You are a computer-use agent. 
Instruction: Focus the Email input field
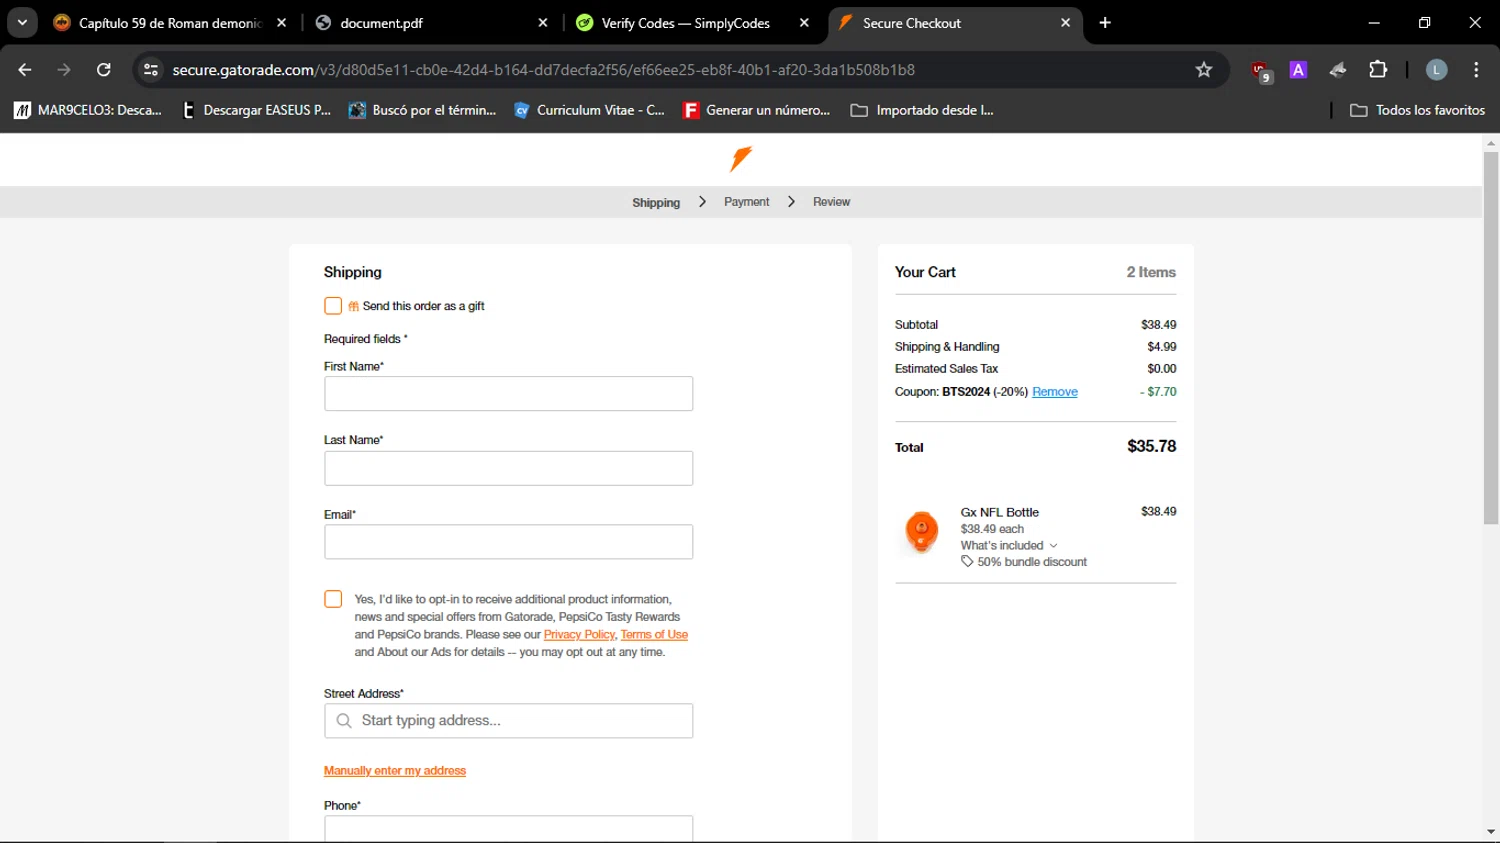click(508, 542)
